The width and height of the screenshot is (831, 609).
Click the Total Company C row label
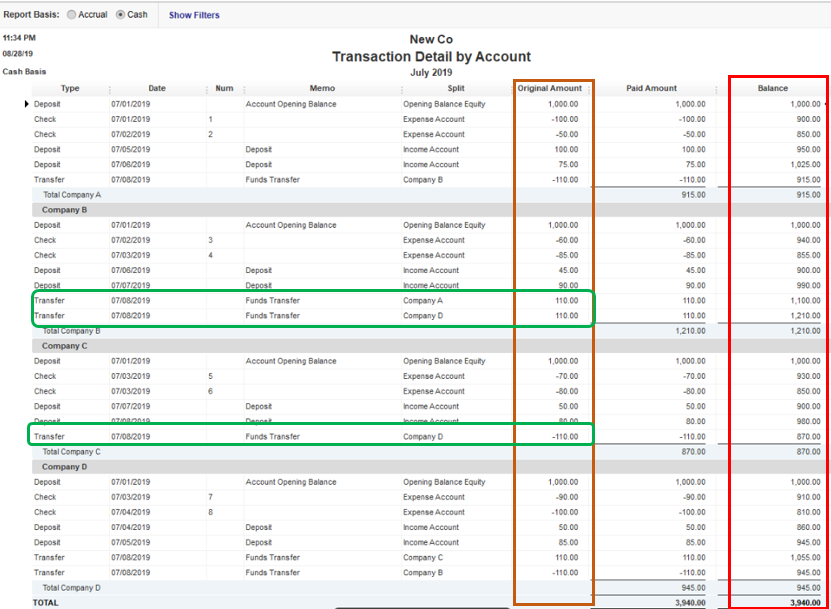pyautogui.click(x=72, y=452)
